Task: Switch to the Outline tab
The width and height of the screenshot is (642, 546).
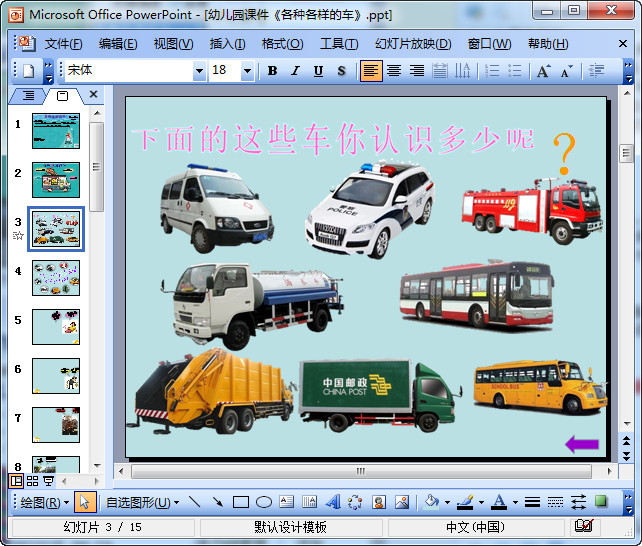Action: pos(28,96)
